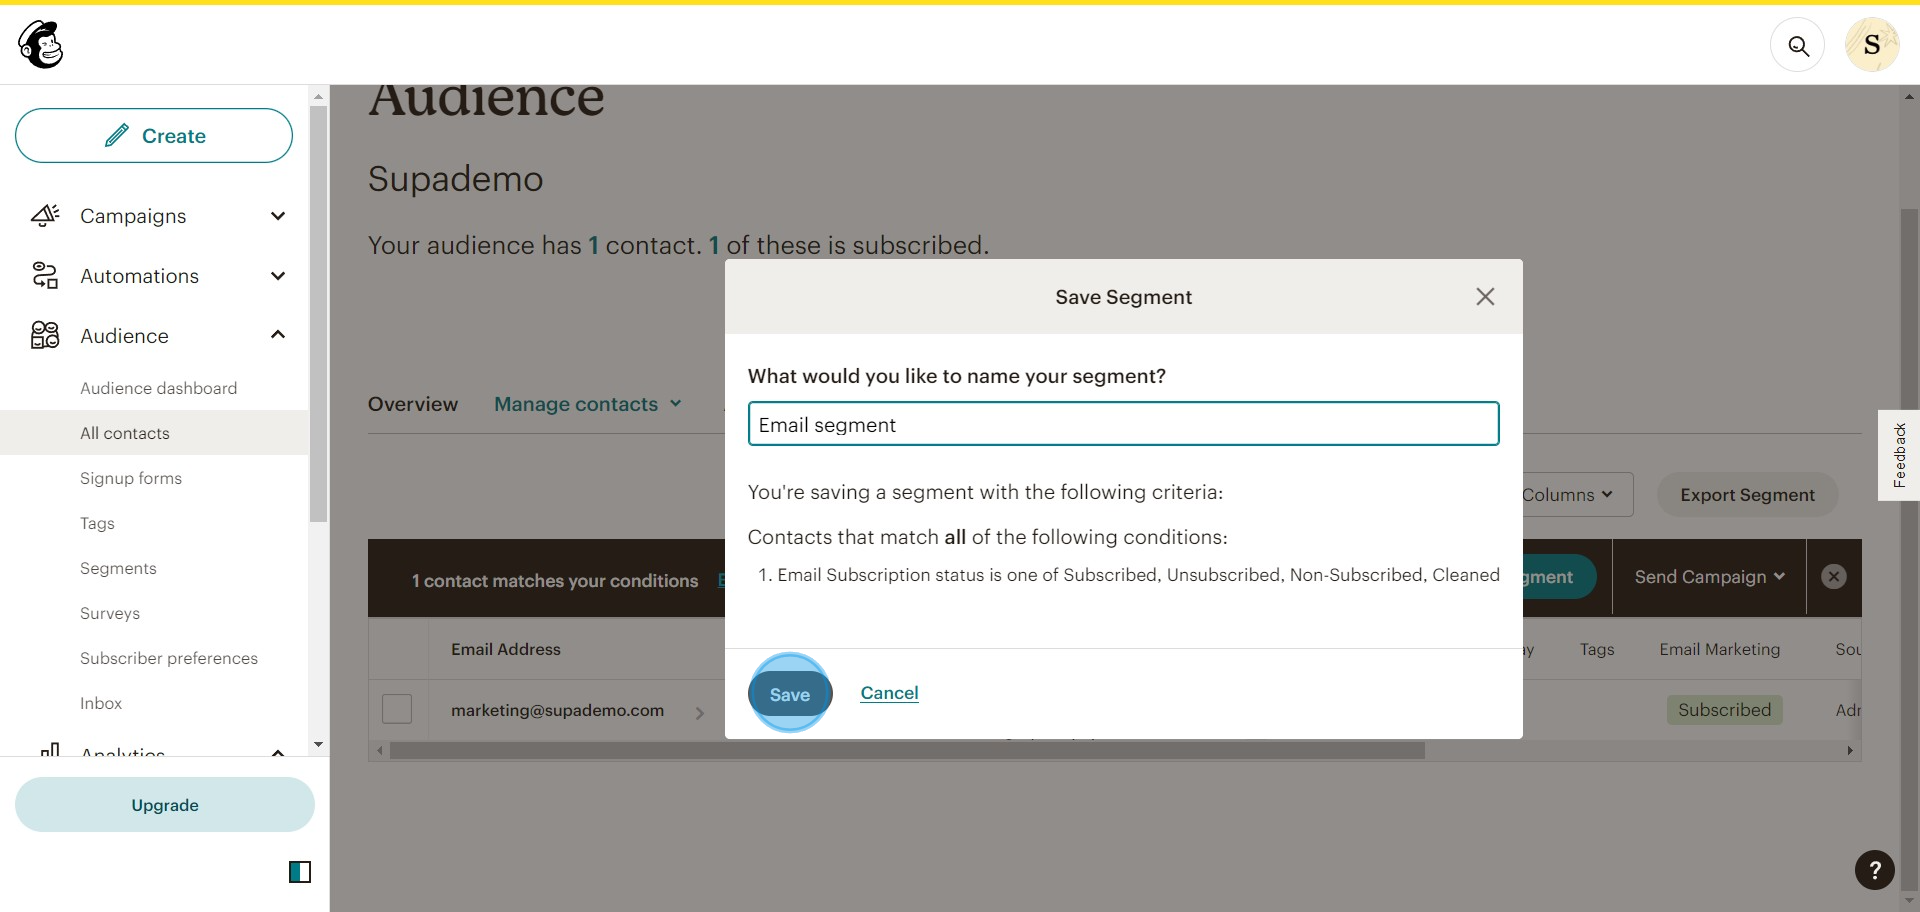Open the Segments sidebar item
Image resolution: width=1920 pixels, height=912 pixels.
coord(118,568)
